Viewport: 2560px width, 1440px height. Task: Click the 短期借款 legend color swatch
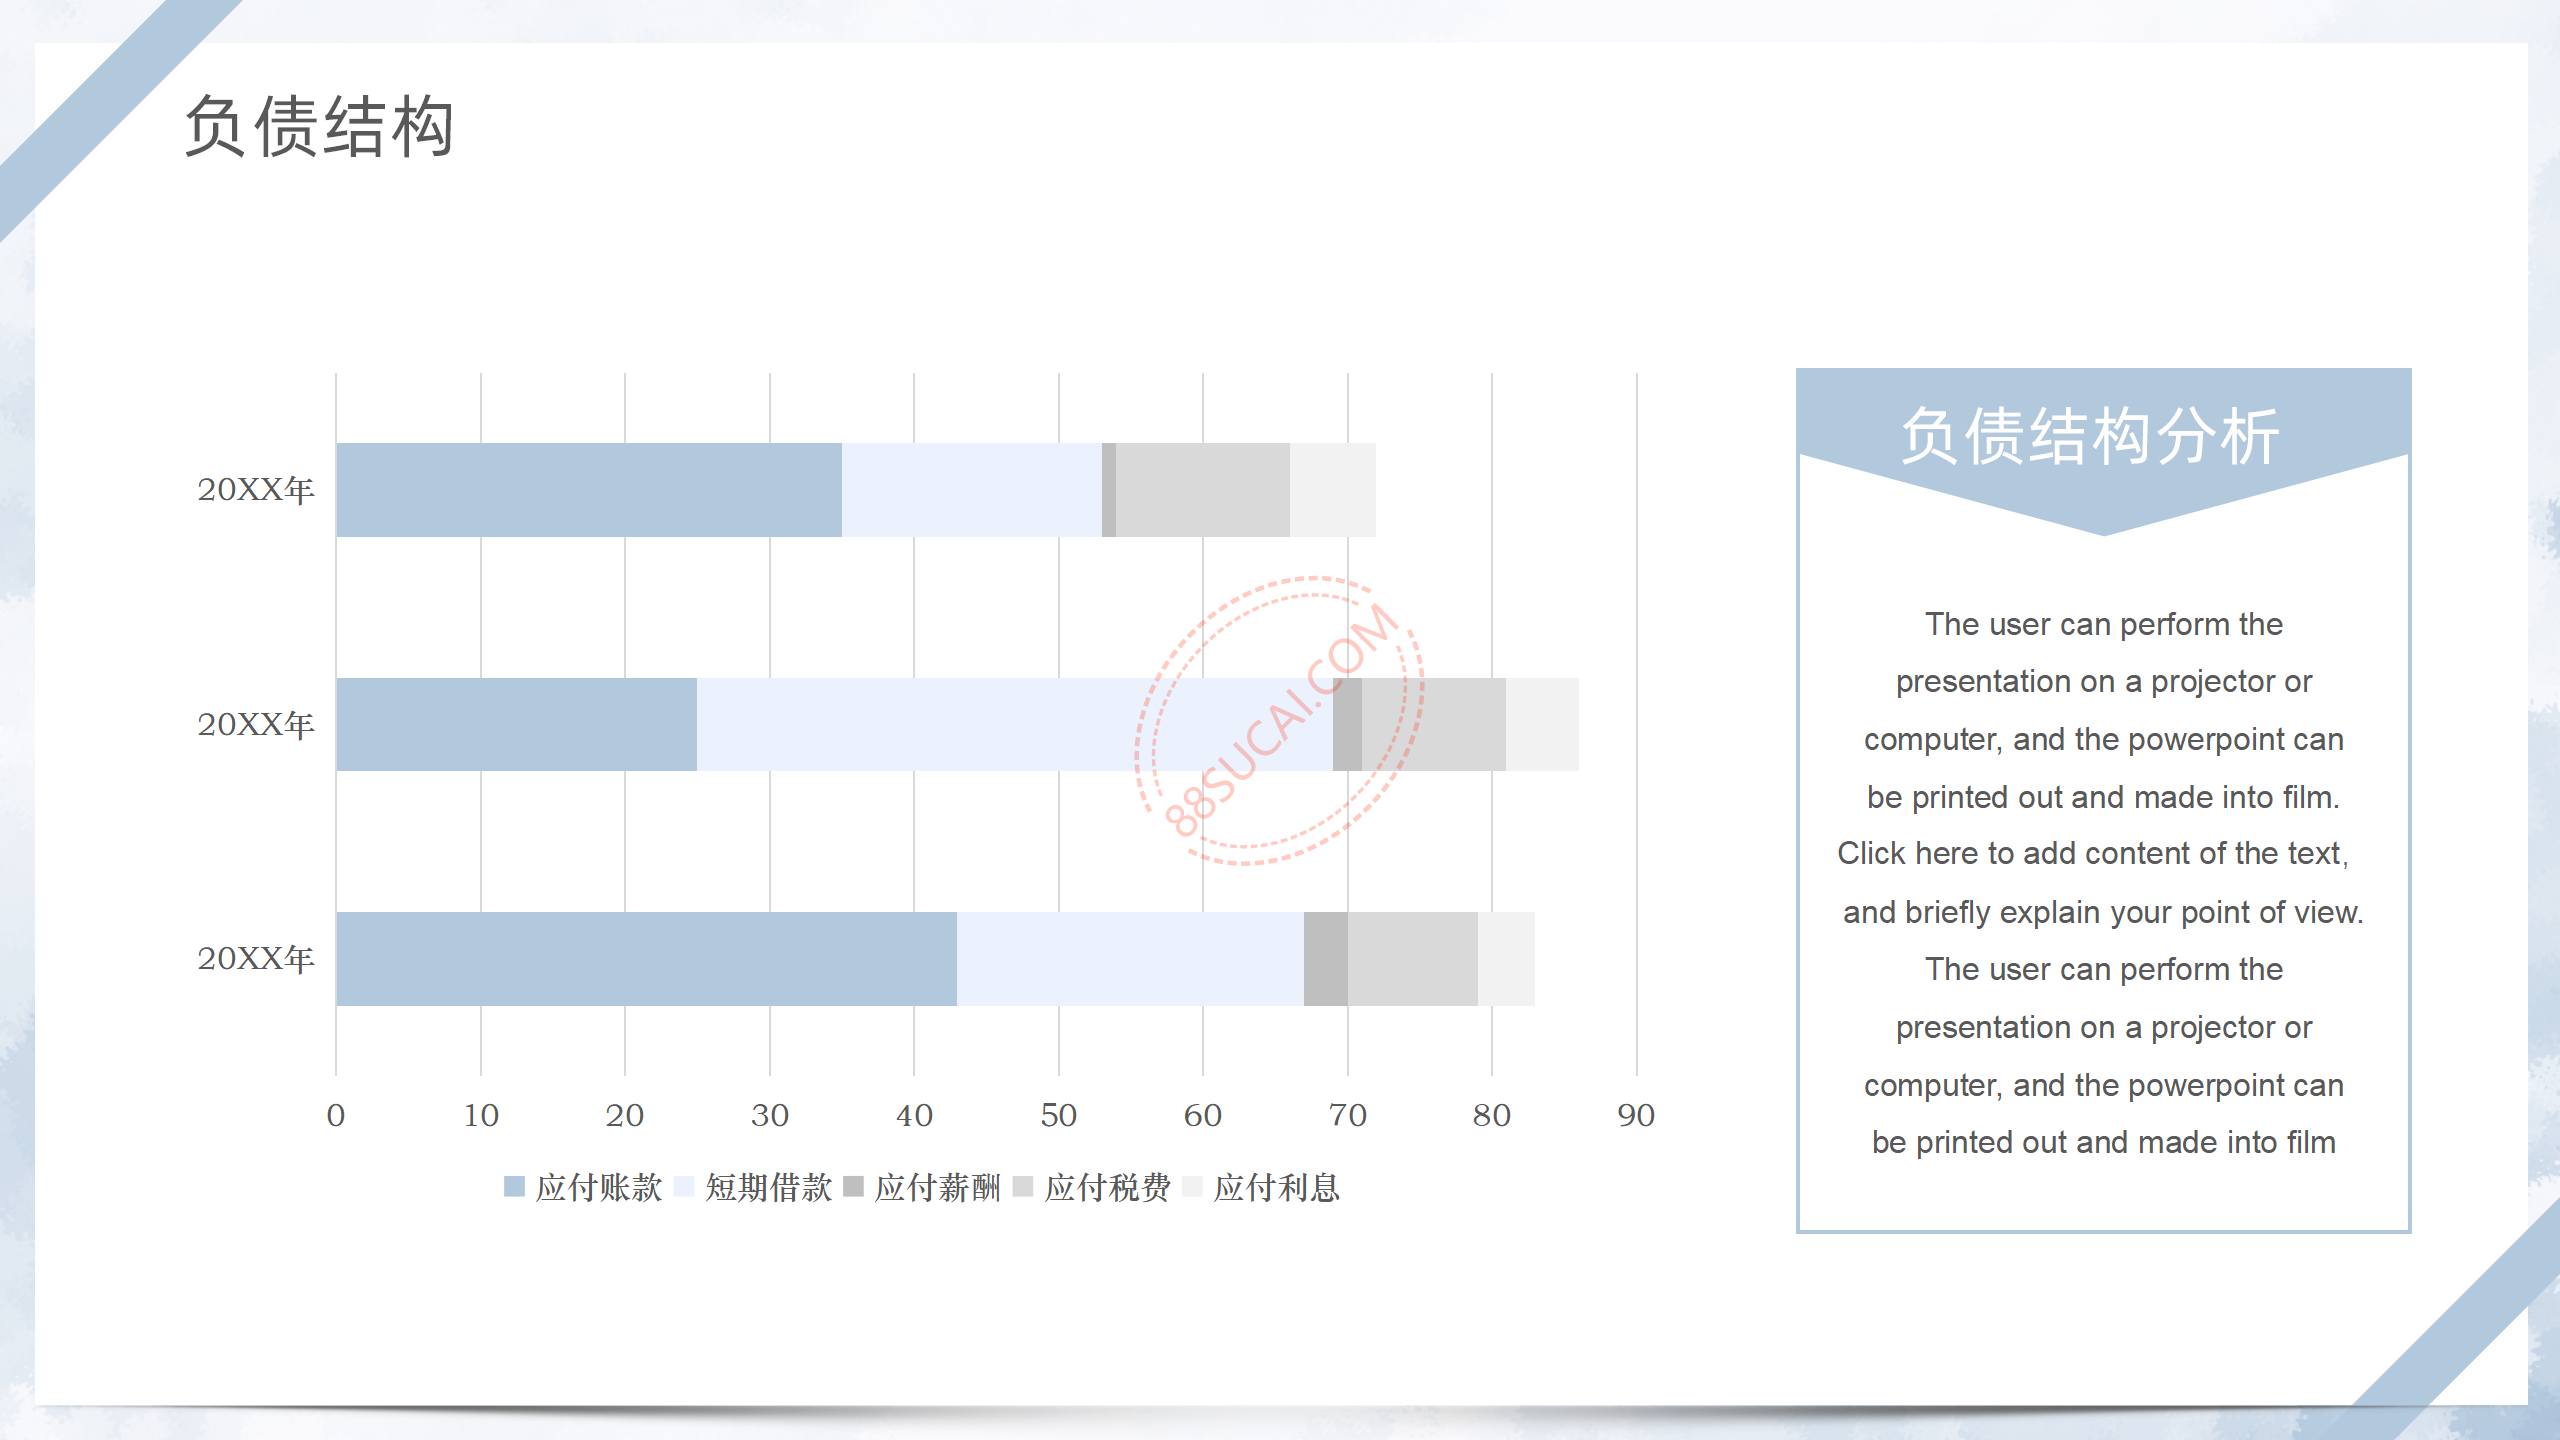pyautogui.click(x=684, y=1187)
